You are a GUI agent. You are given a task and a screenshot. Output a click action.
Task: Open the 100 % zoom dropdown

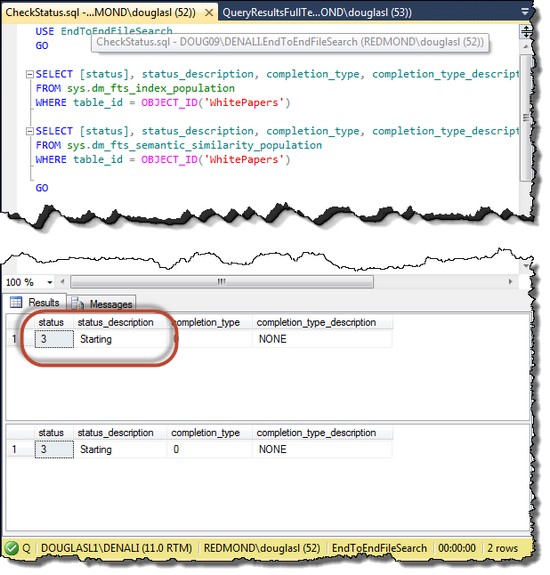tap(50, 282)
